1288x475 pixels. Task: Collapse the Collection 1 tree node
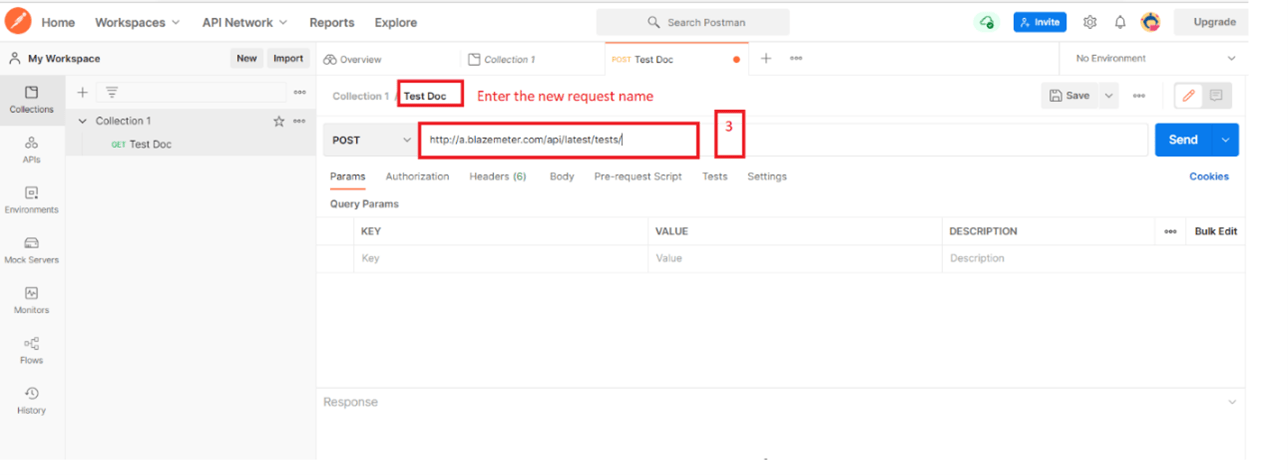[x=83, y=121]
